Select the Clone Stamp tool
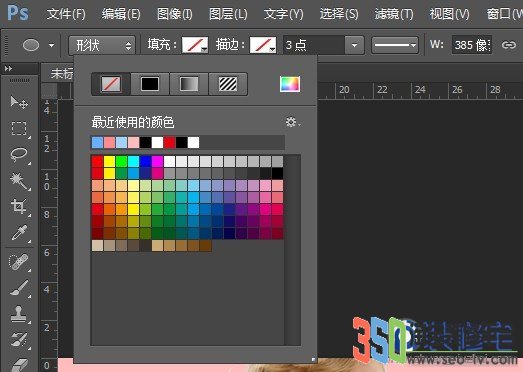The height and width of the screenshot is (372, 523). click(19, 314)
